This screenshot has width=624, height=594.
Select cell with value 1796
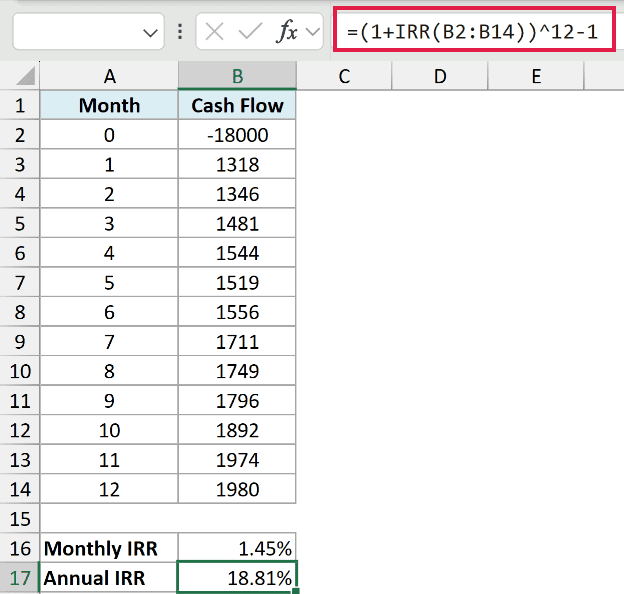coord(237,400)
